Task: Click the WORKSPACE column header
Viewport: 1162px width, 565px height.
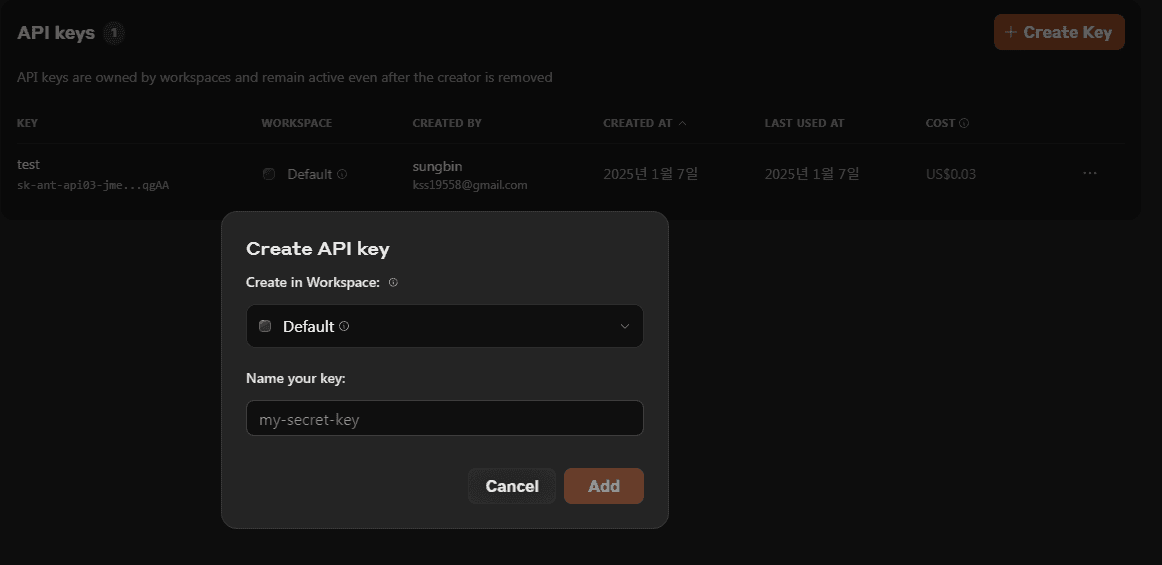Action: (x=296, y=123)
